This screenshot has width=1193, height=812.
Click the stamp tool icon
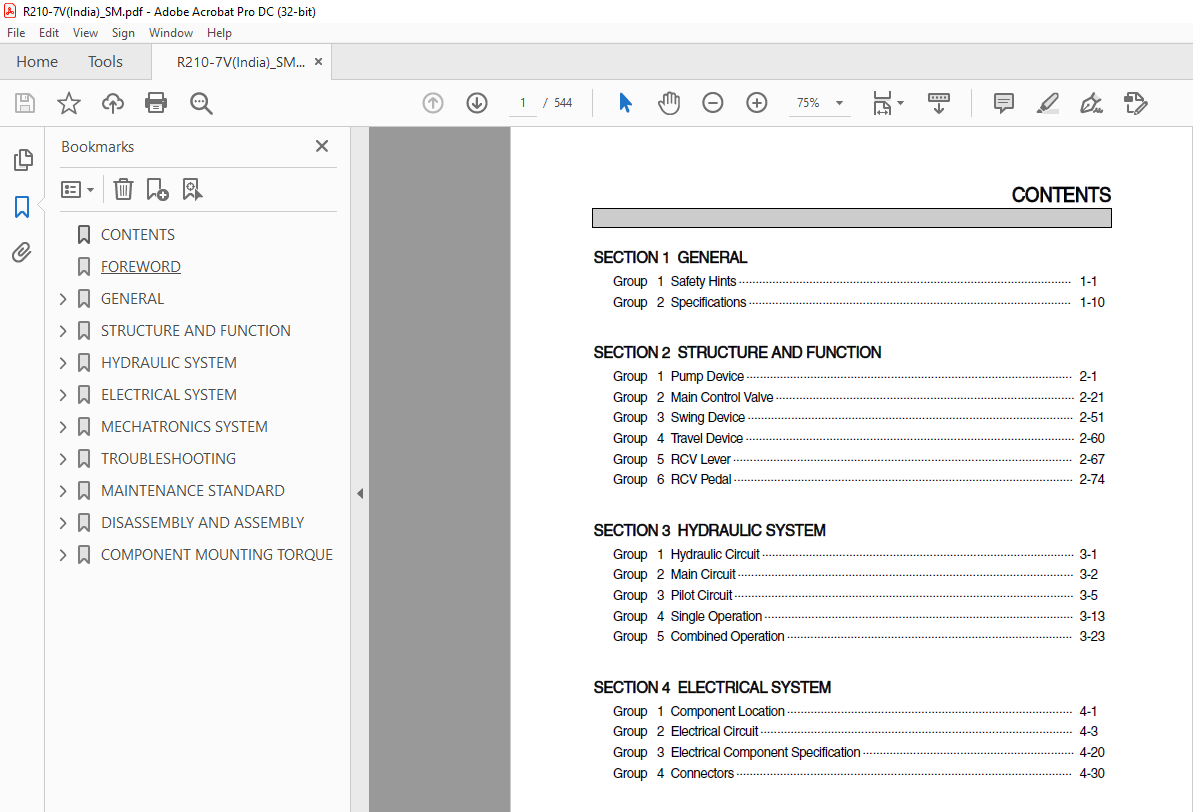tap(1135, 103)
